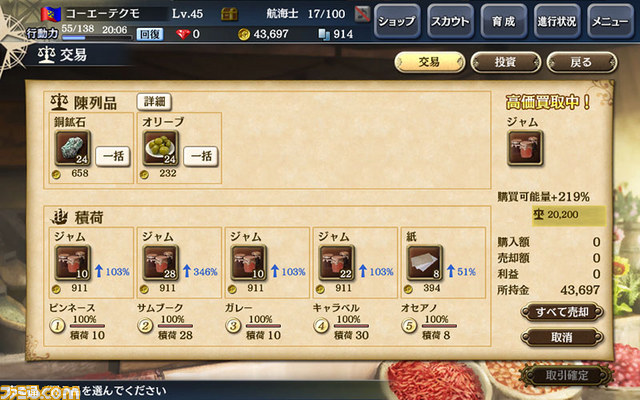
Task: Tap the jam cargo icon on ship 2 (サムブーク)
Action: point(161,263)
